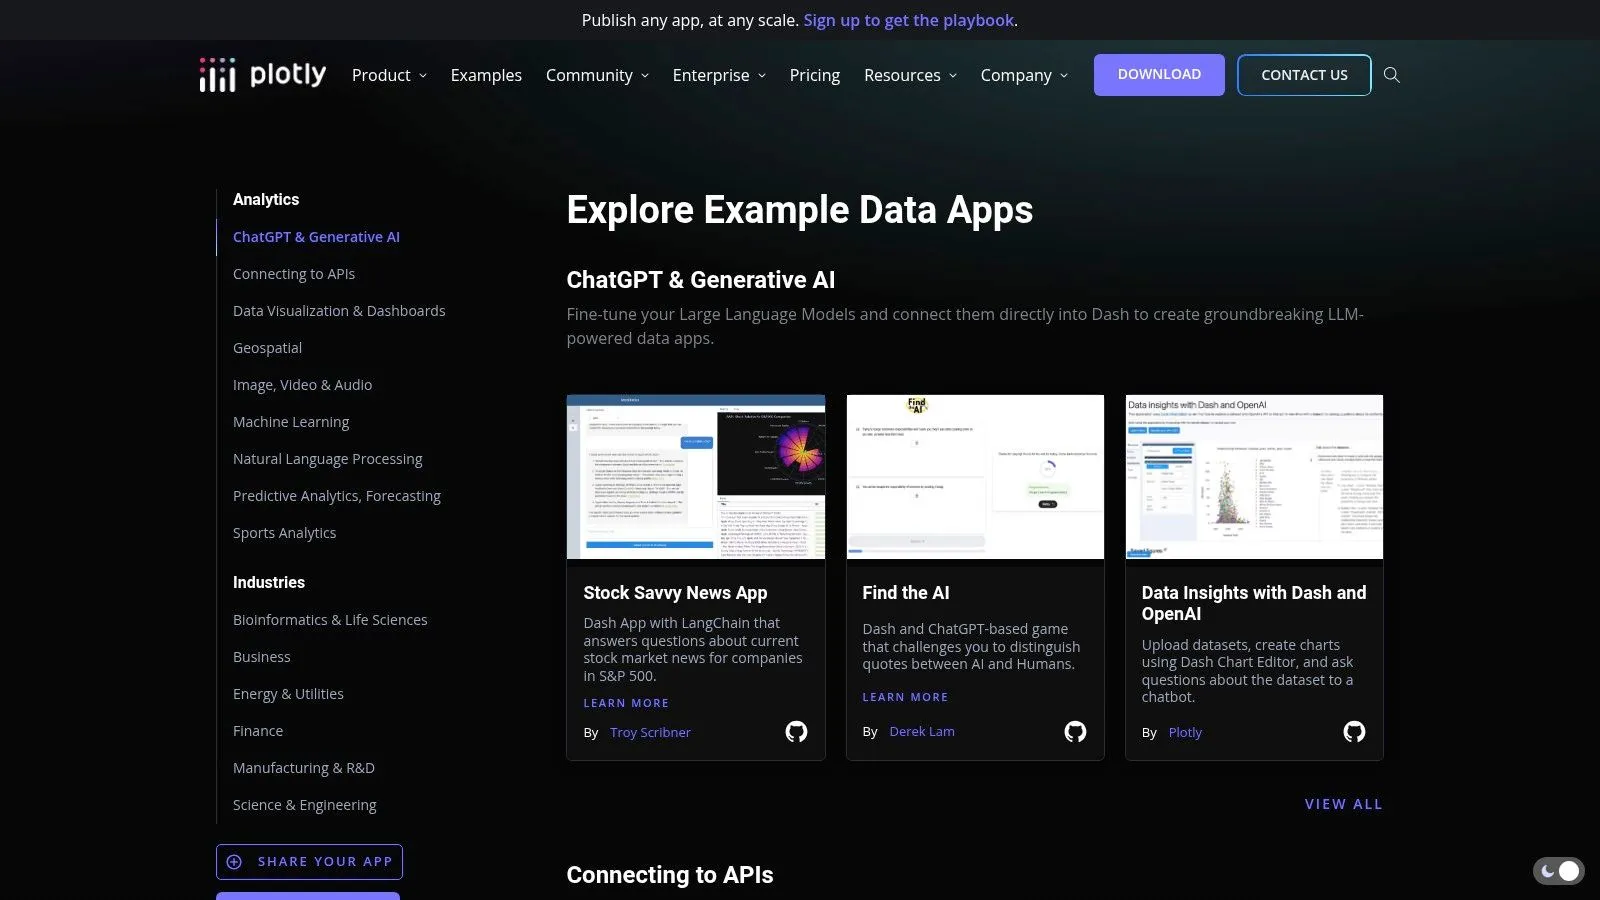This screenshot has width=1600, height=900.
Task: Open GitHub repo for Stock Savvy News App
Action: pyautogui.click(x=796, y=732)
